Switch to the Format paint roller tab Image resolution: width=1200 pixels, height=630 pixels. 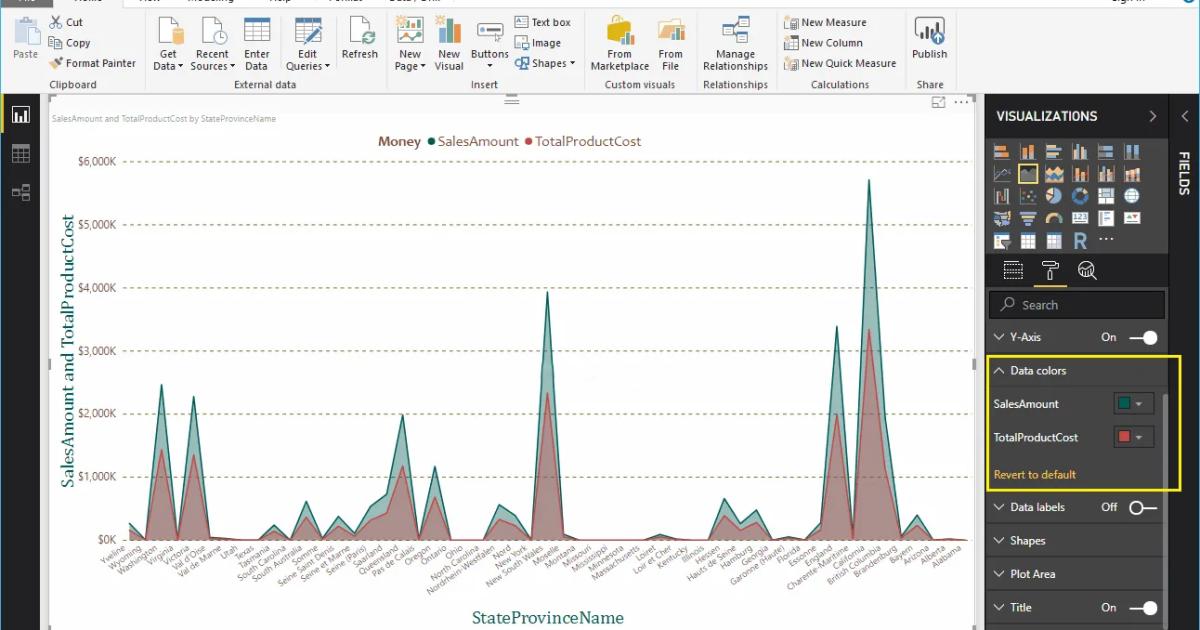click(x=1048, y=269)
